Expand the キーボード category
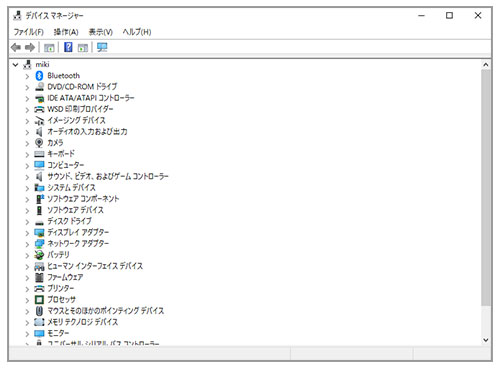This screenshot has width=500, height=370. tap(27, 155)
